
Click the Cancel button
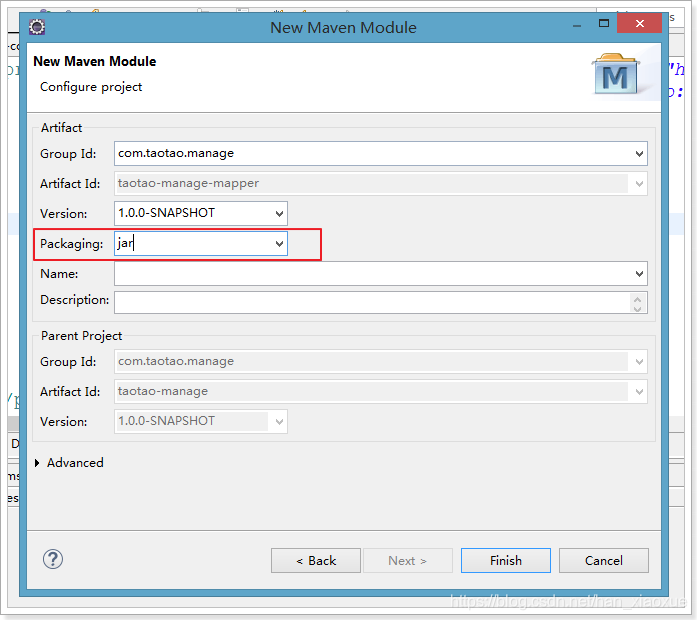pos(604,560)
